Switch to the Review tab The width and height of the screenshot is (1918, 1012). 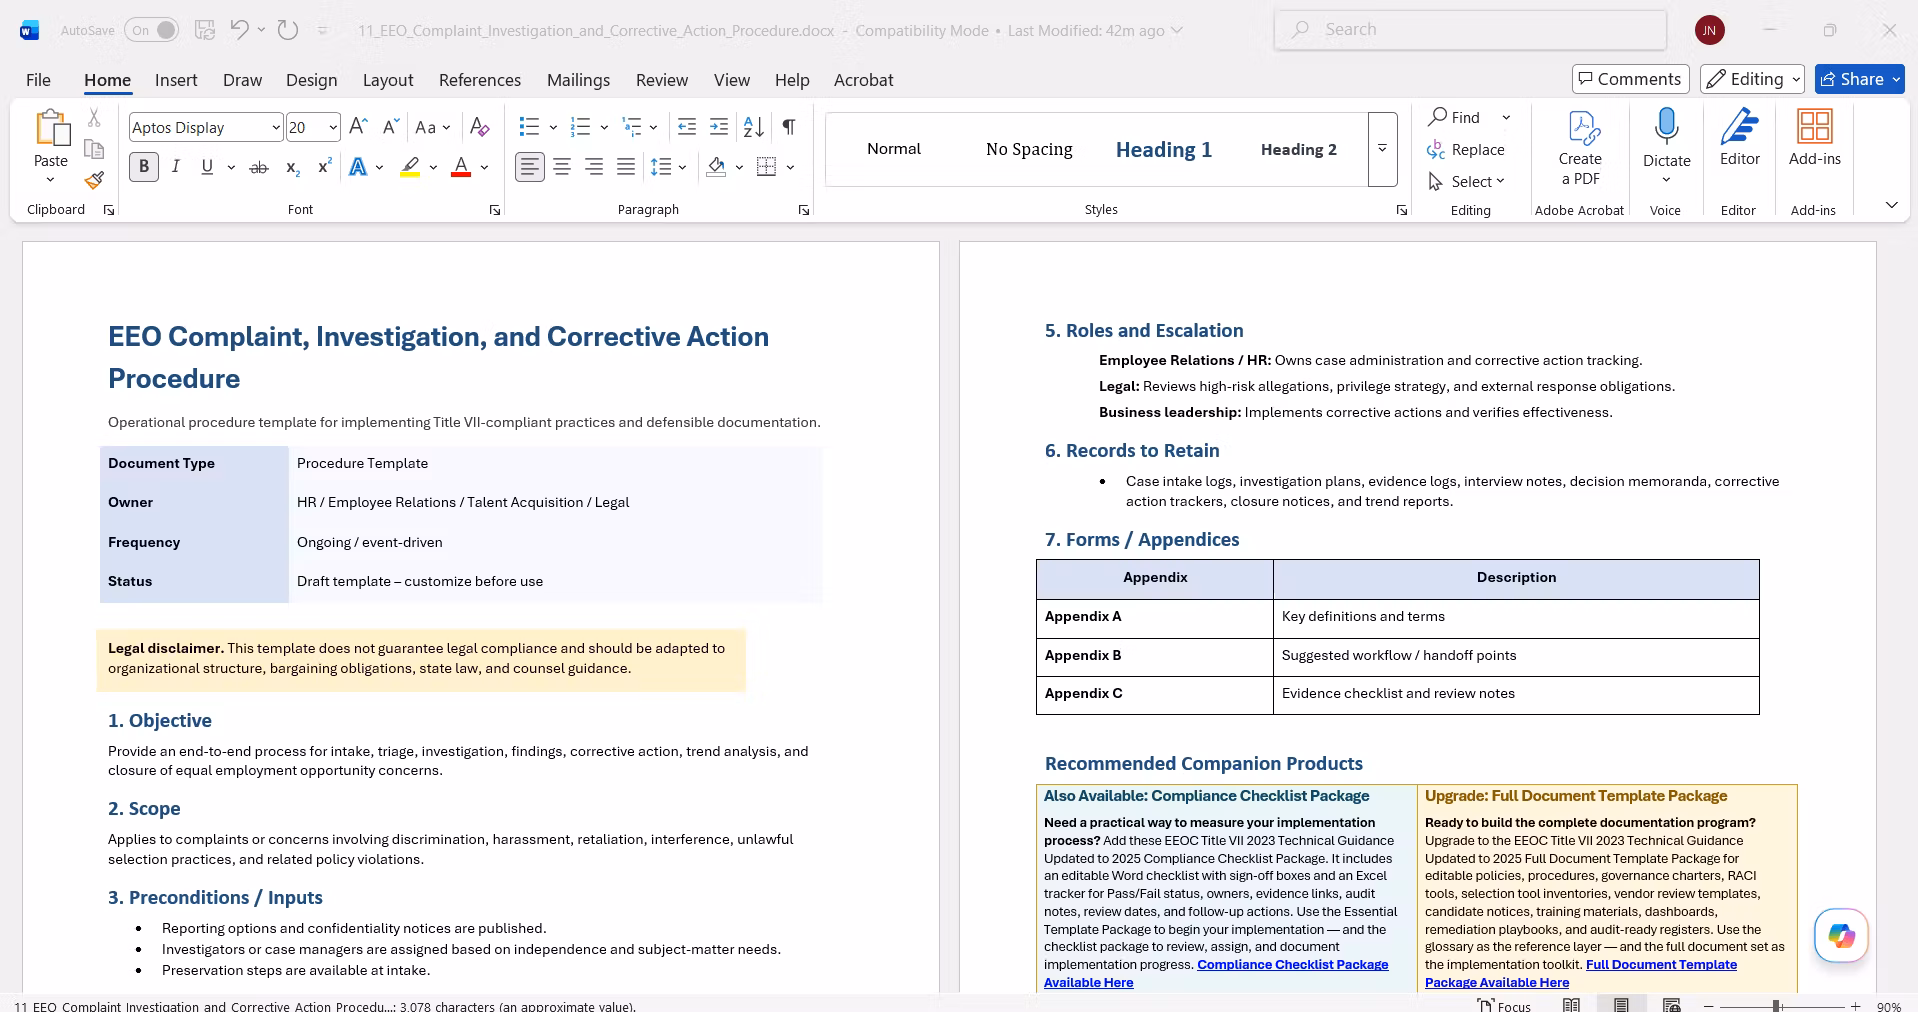pos(662,80)
